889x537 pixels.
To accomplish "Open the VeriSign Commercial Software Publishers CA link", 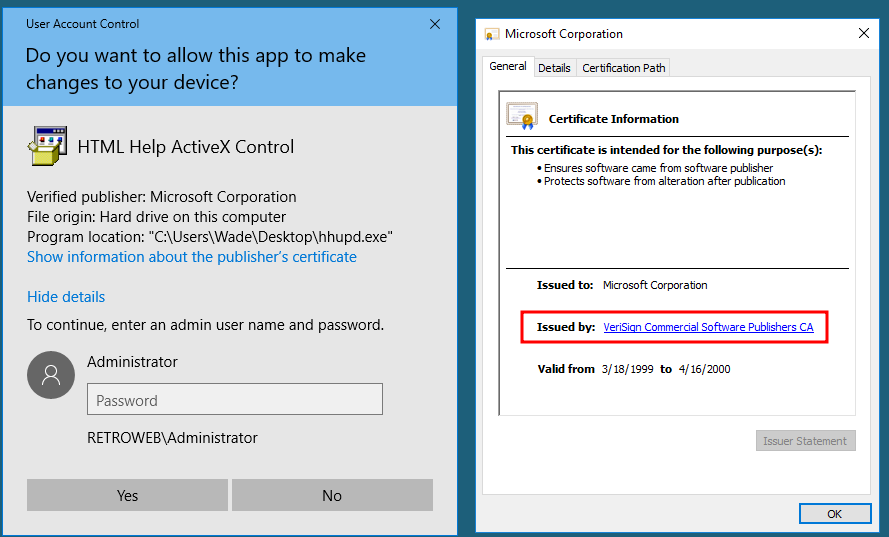I will click(x=708, y=327).
